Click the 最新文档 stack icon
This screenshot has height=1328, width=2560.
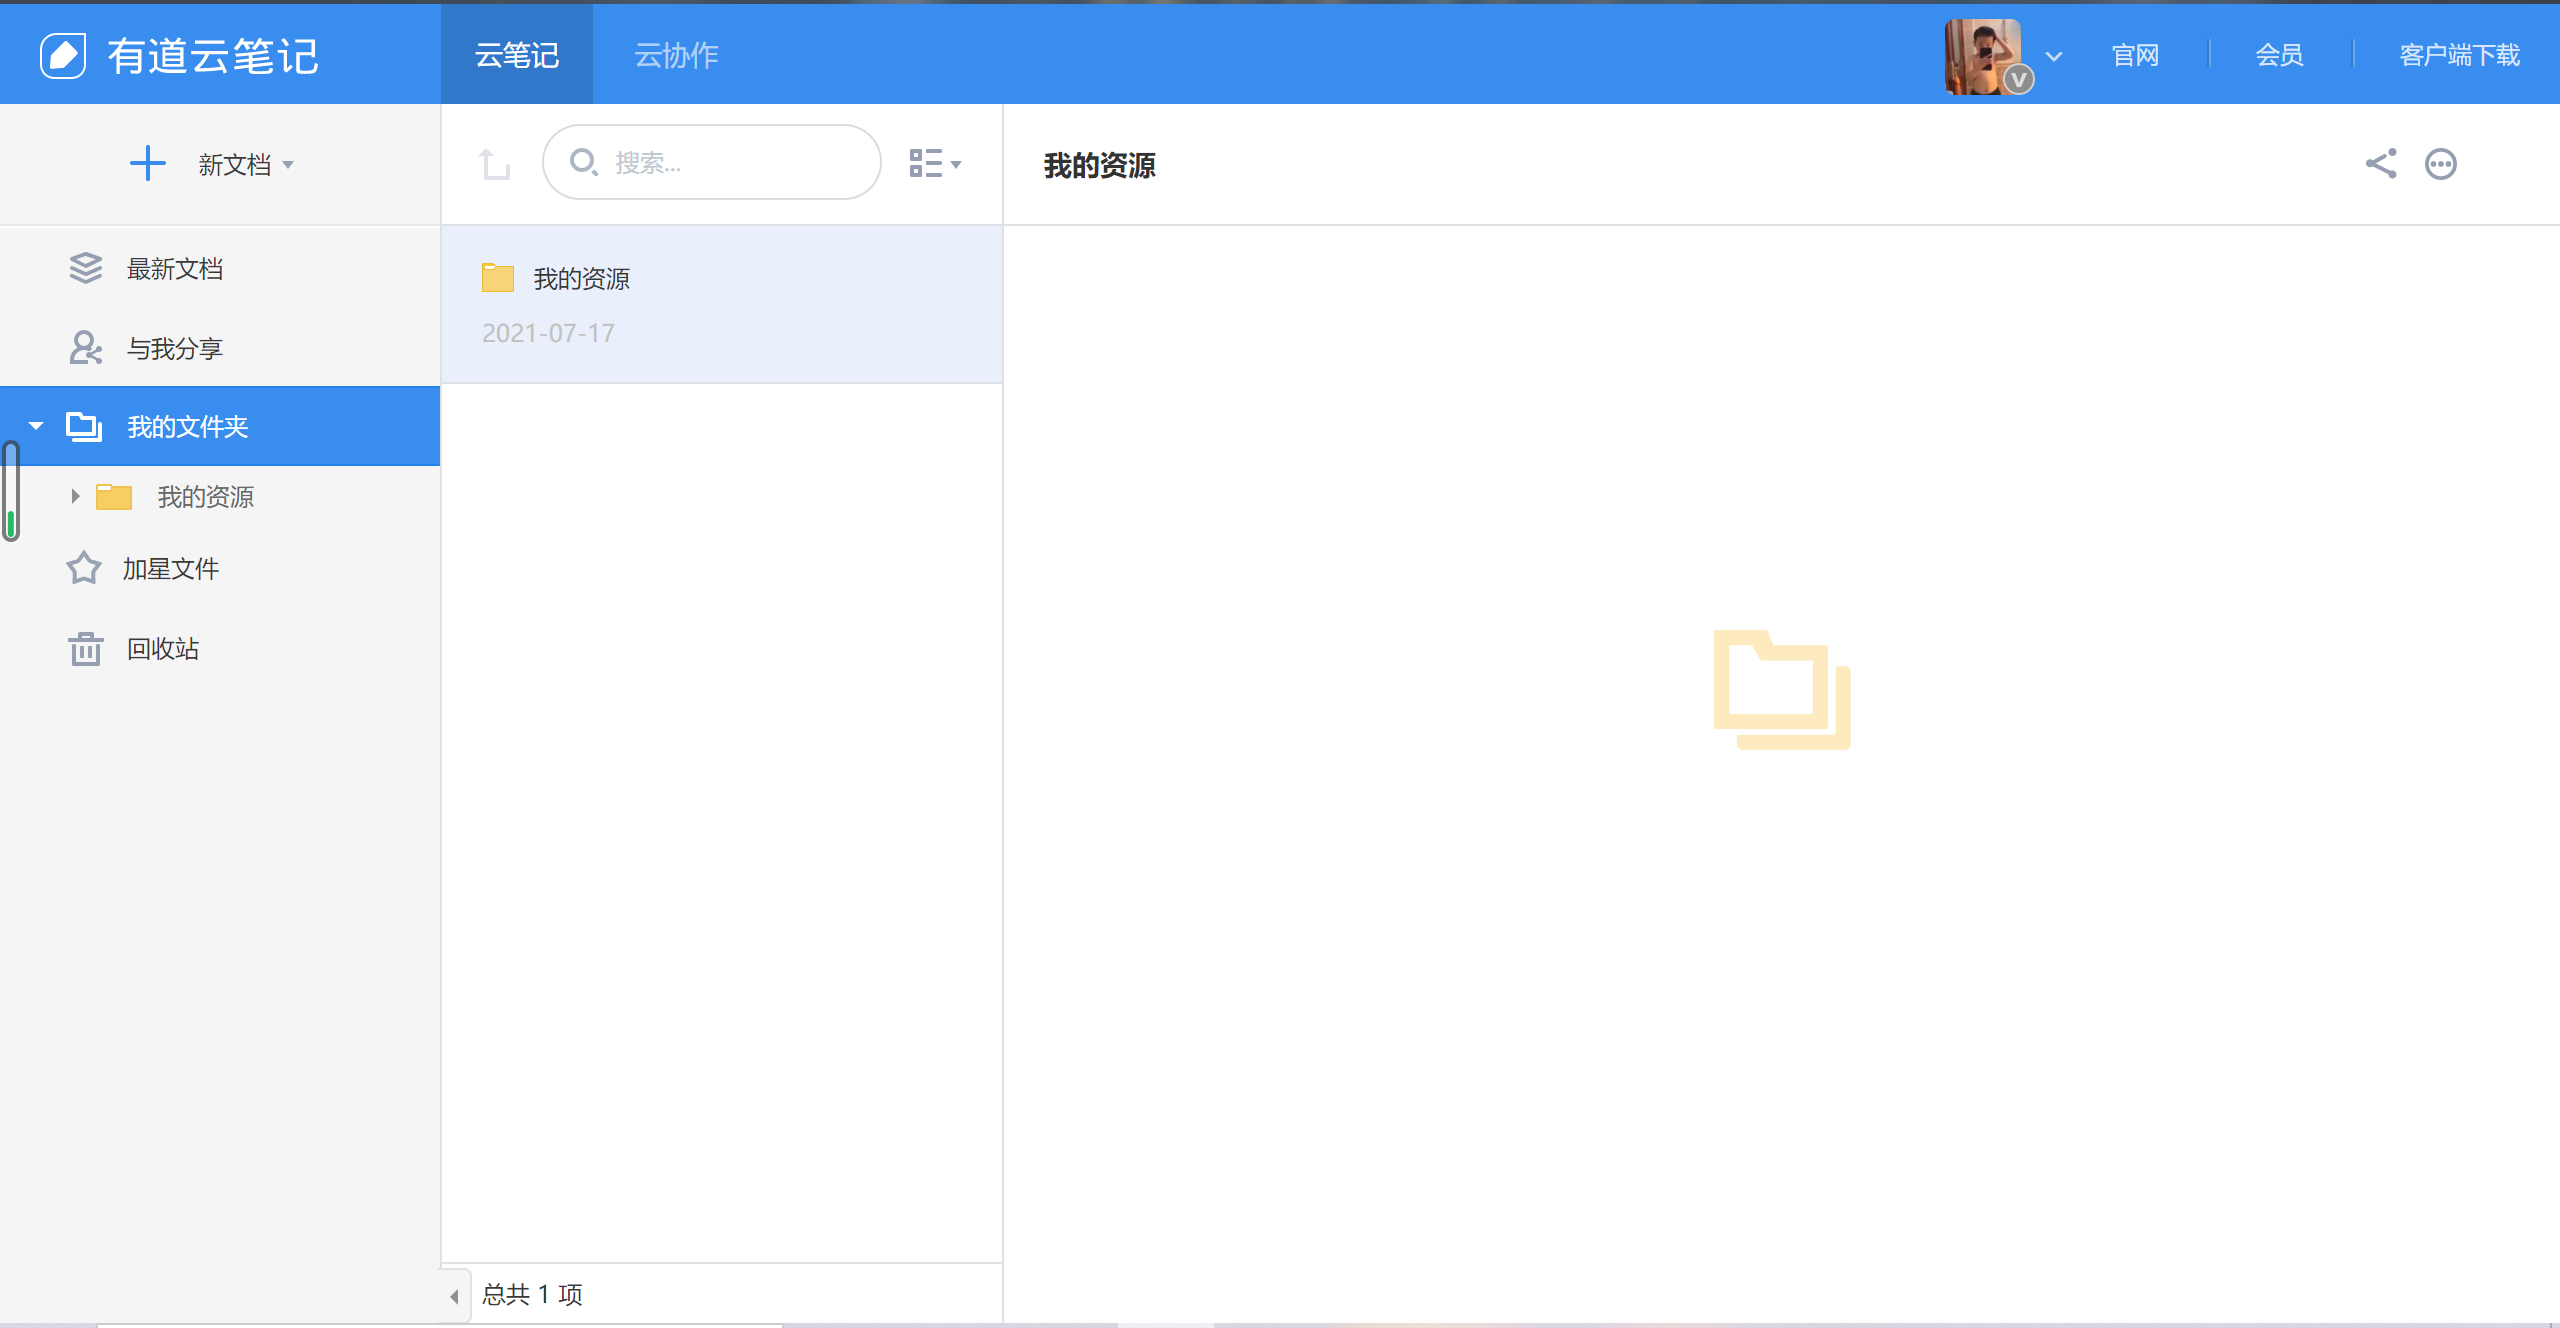[x=86, y=268]
